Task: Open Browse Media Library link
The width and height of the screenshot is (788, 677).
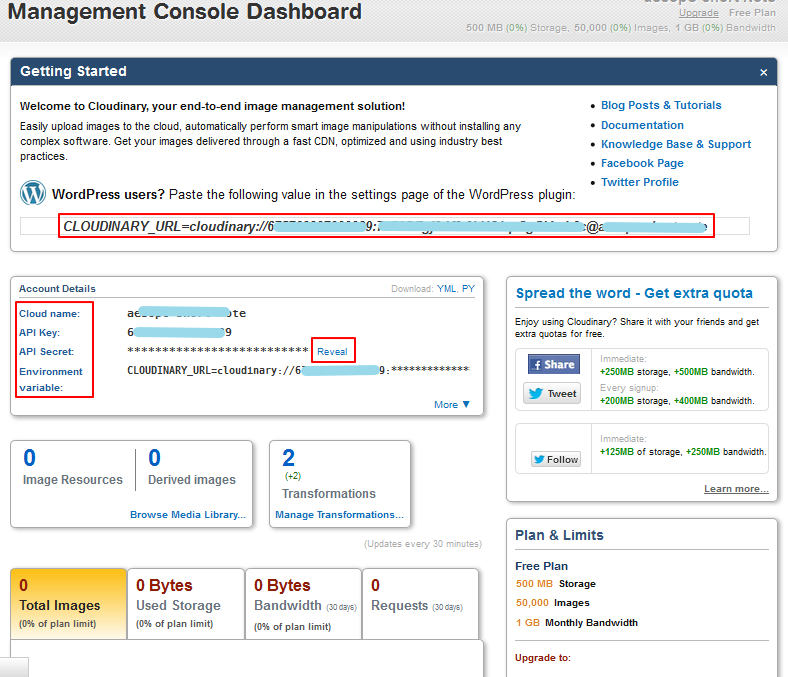Action: (188, 515)
